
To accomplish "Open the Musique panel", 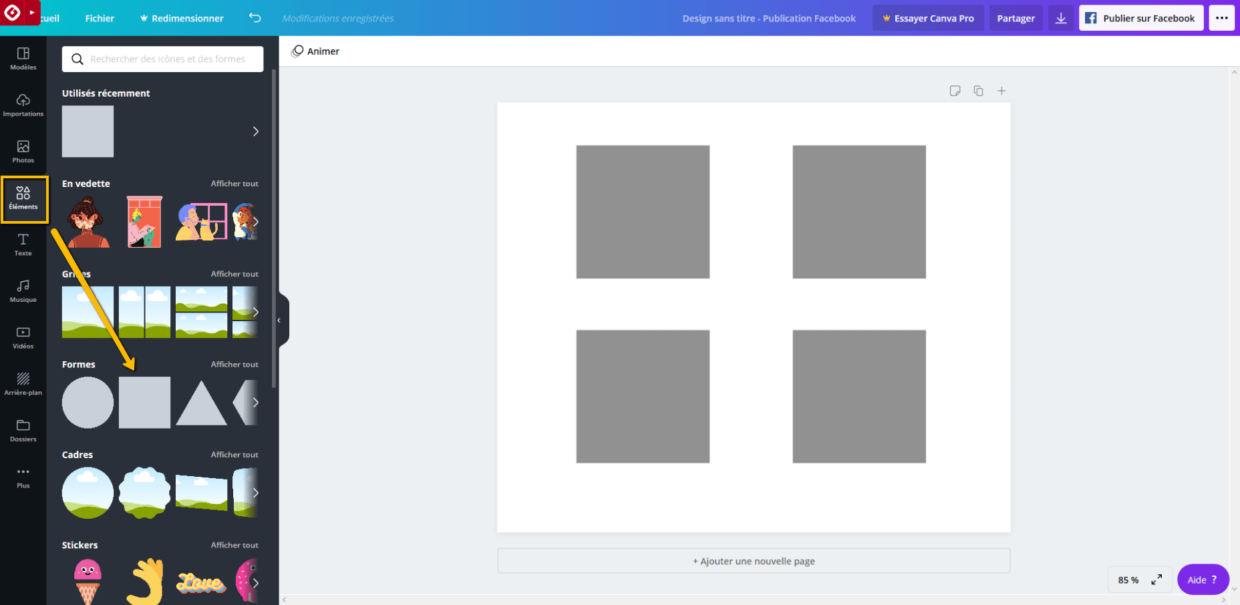I will point(23,290).
